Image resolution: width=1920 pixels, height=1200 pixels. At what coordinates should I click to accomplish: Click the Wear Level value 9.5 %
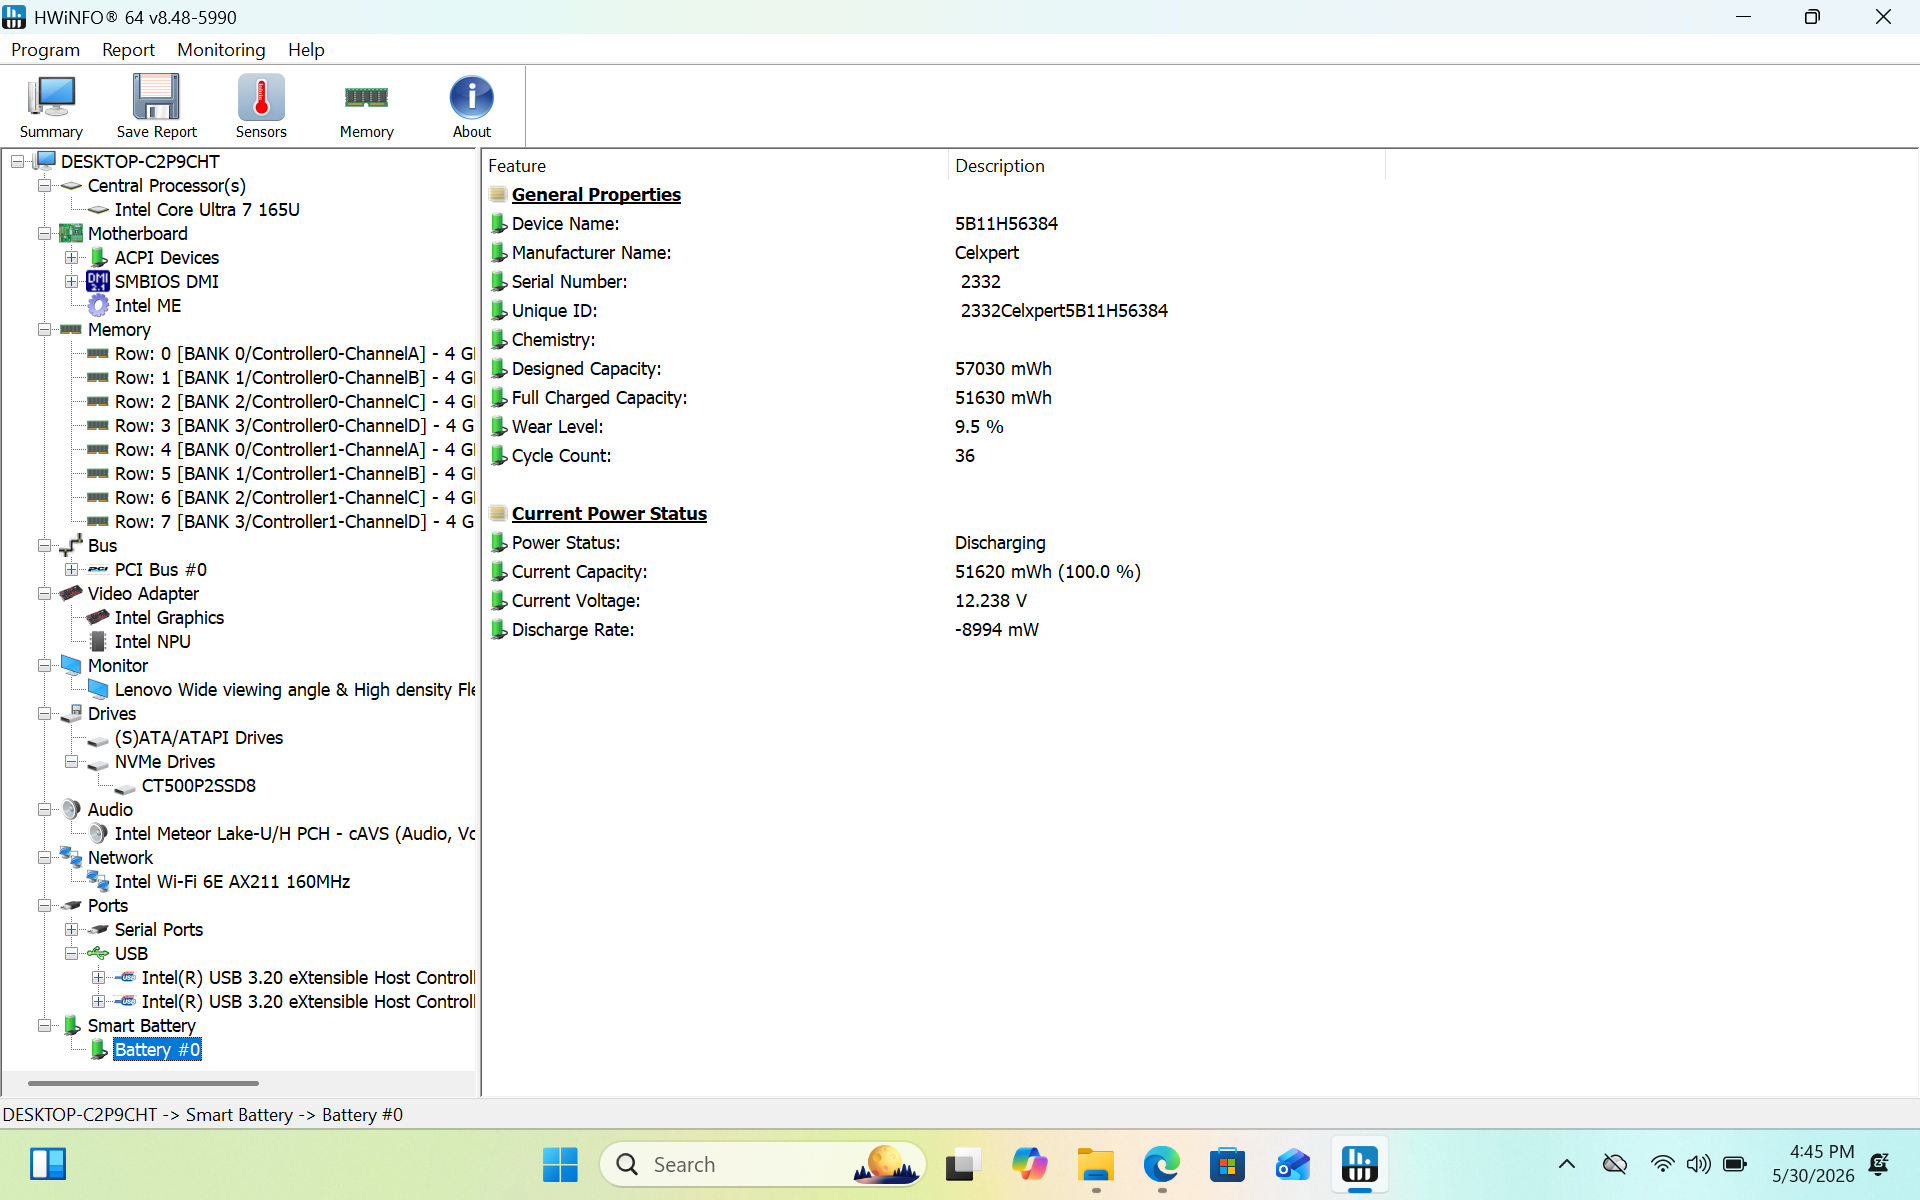(979, 427)
